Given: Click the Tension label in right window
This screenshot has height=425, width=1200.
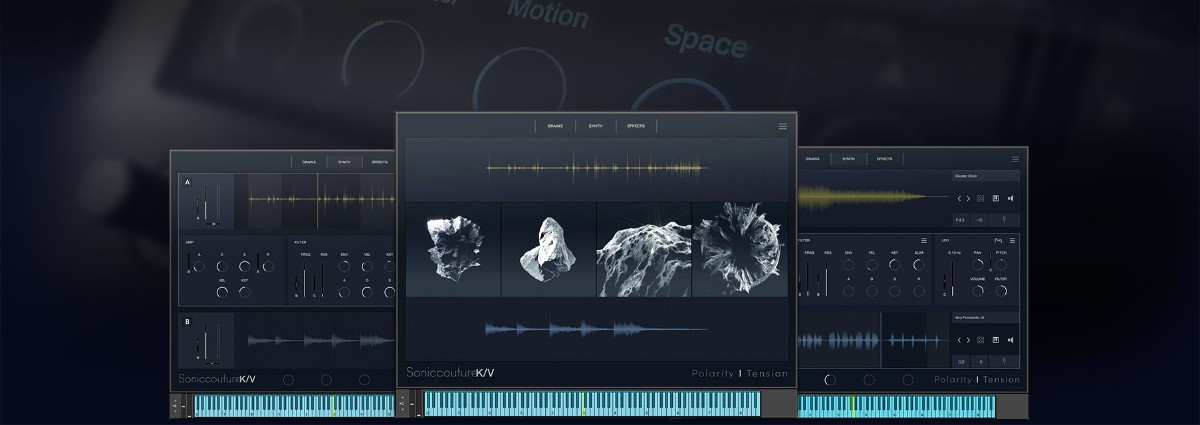Looking at the screenshot, I should click(x=1002, y=379).
